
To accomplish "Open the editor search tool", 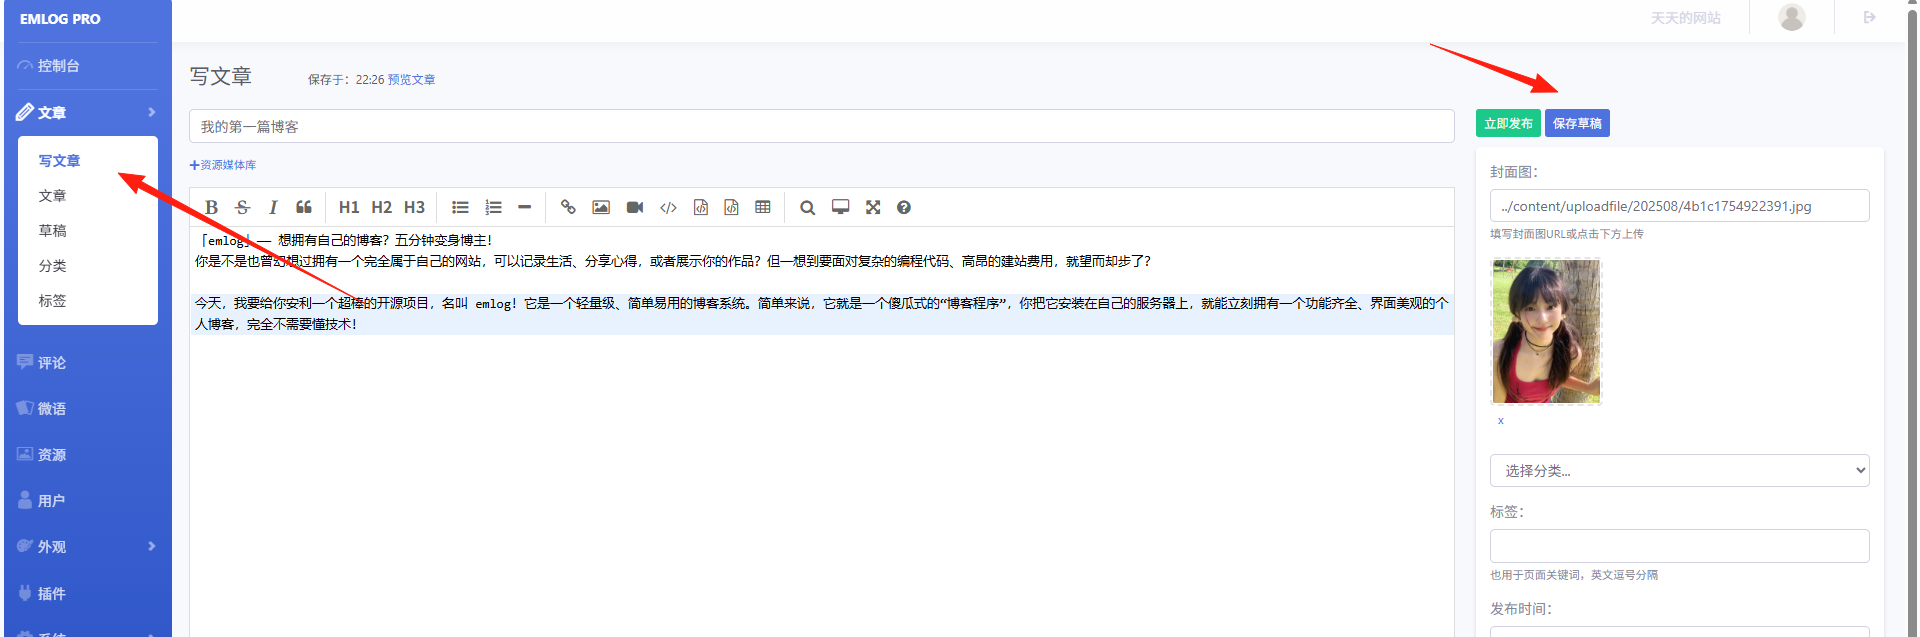I will click(x=807, y=207).
